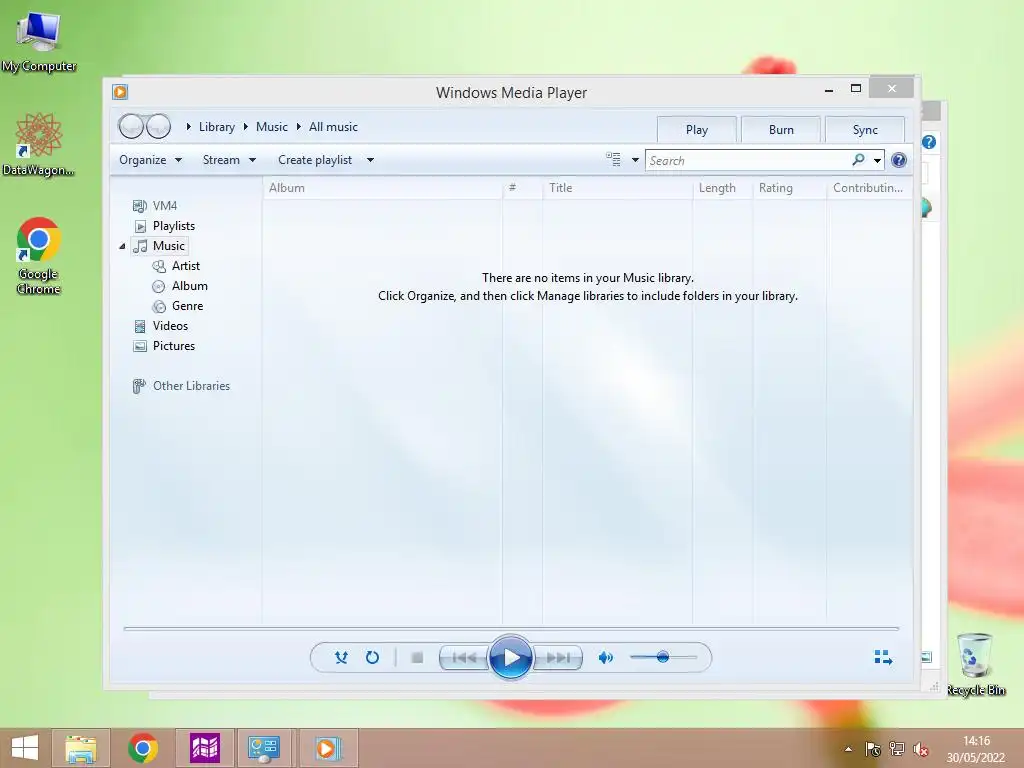This screenshot has height=768, width=1024.
Task: Click in the Search box
Action: 748,161
